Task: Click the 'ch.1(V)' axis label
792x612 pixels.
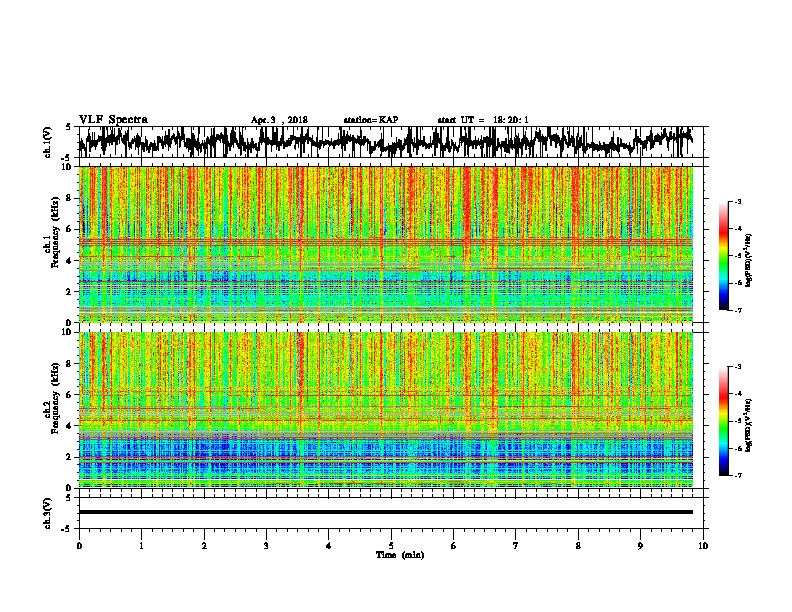Action: 48,142
